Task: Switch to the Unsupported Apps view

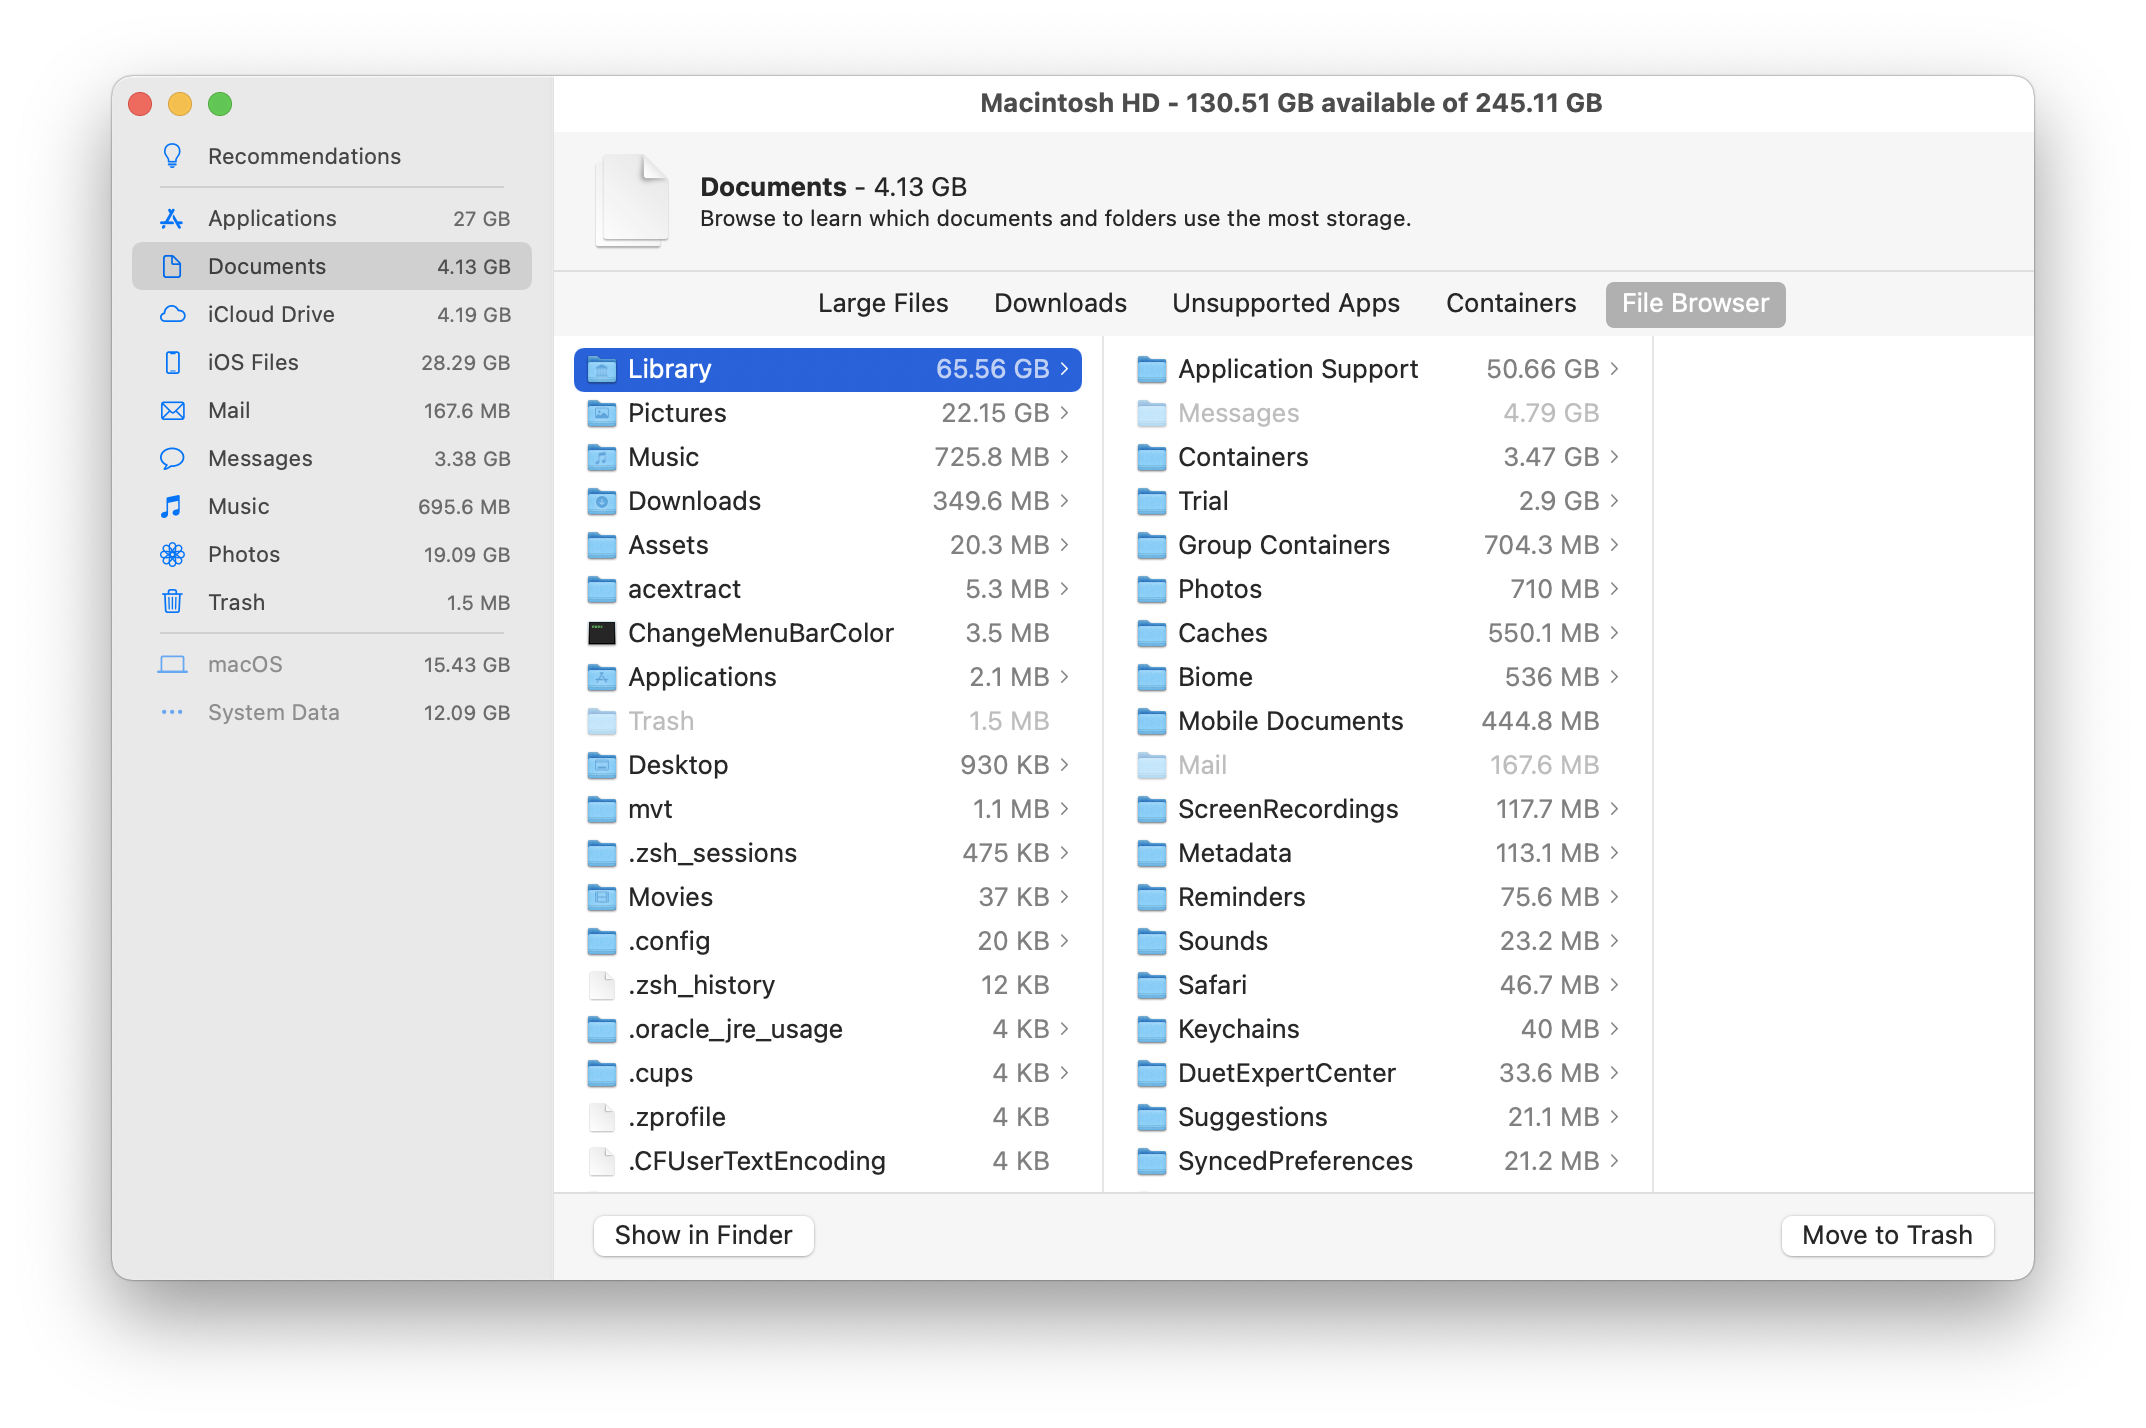Action: pyautogui.click(x=1286, y=303)
